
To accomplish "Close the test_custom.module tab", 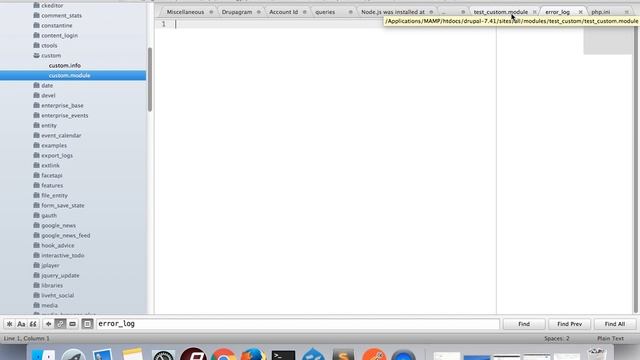I will 534,12.
